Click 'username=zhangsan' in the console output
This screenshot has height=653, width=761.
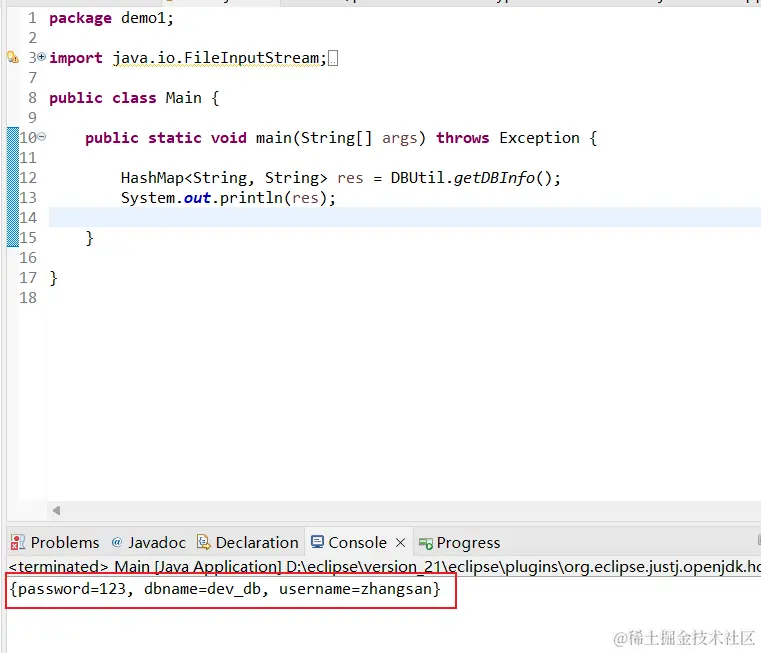(355, 589)
